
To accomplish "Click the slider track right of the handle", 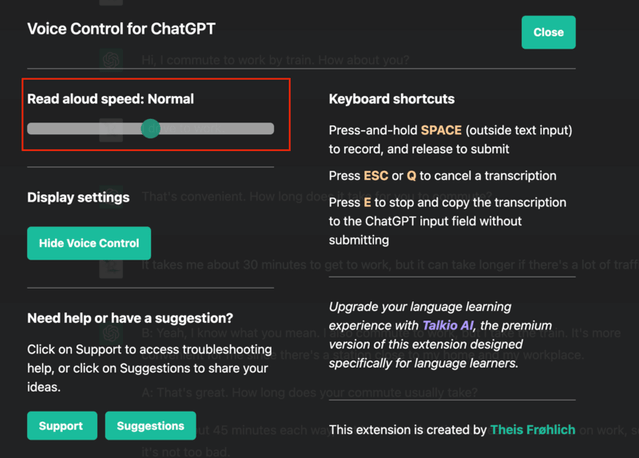I will tap(215, 128).
